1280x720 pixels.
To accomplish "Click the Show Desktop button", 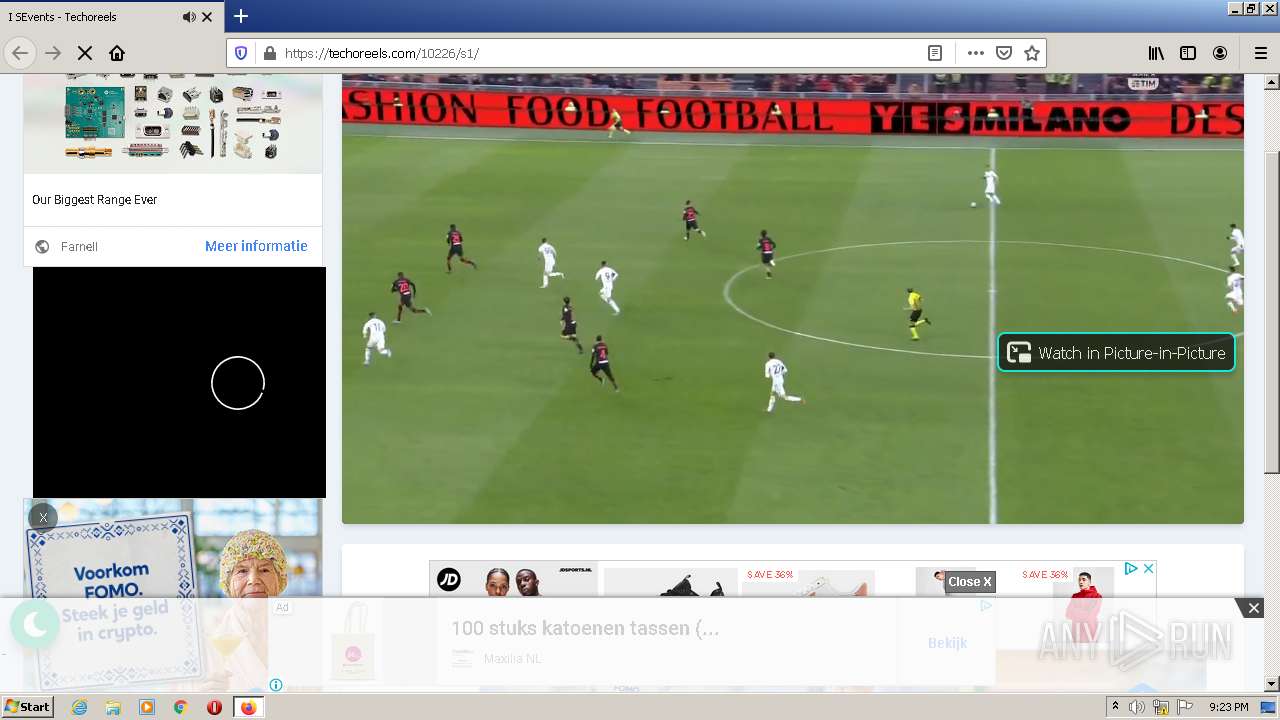I will point(1270,707).
